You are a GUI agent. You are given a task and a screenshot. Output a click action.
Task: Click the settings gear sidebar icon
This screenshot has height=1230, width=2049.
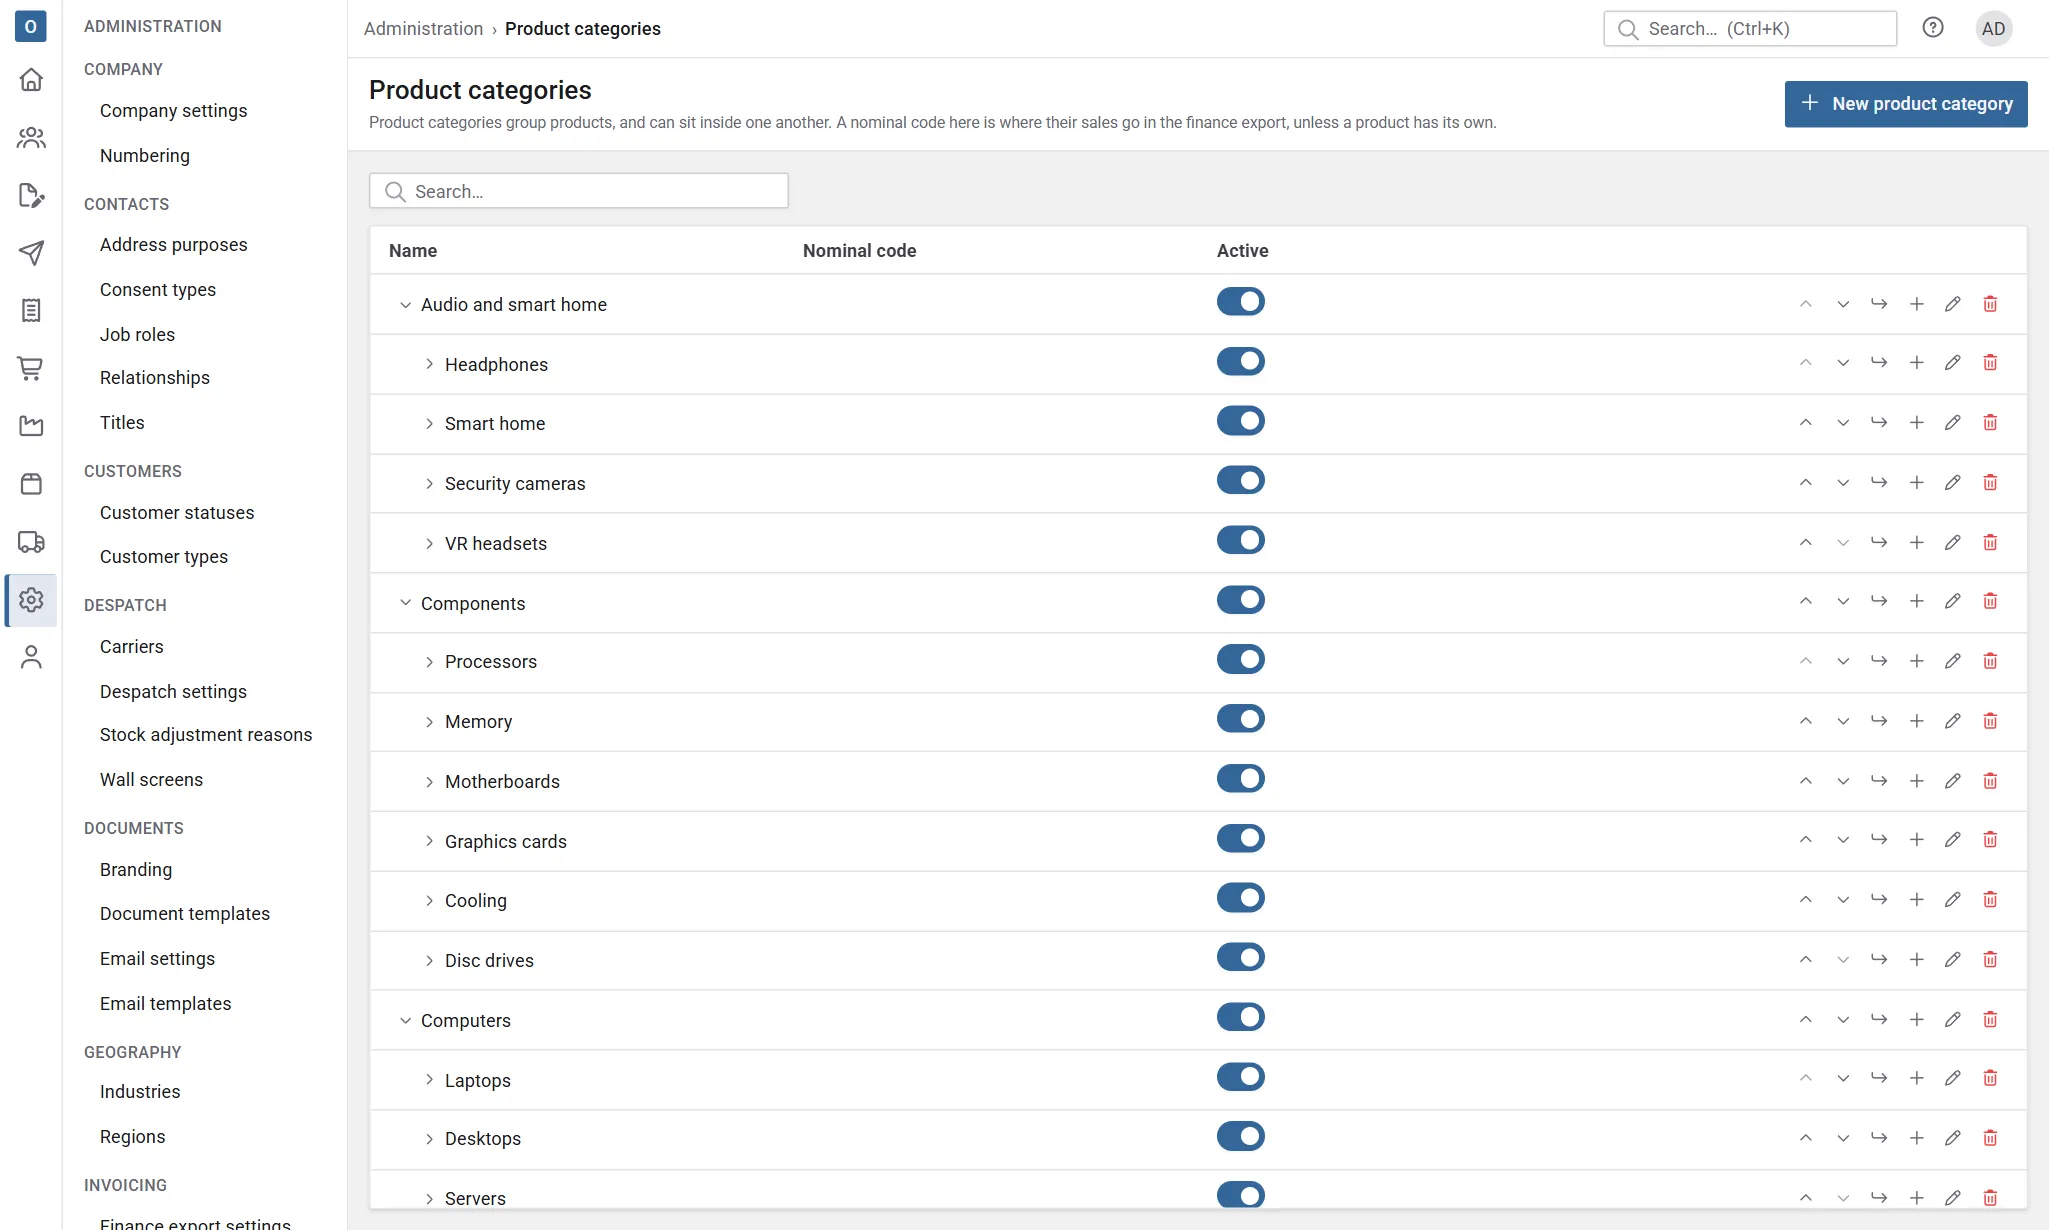(31, 600)
